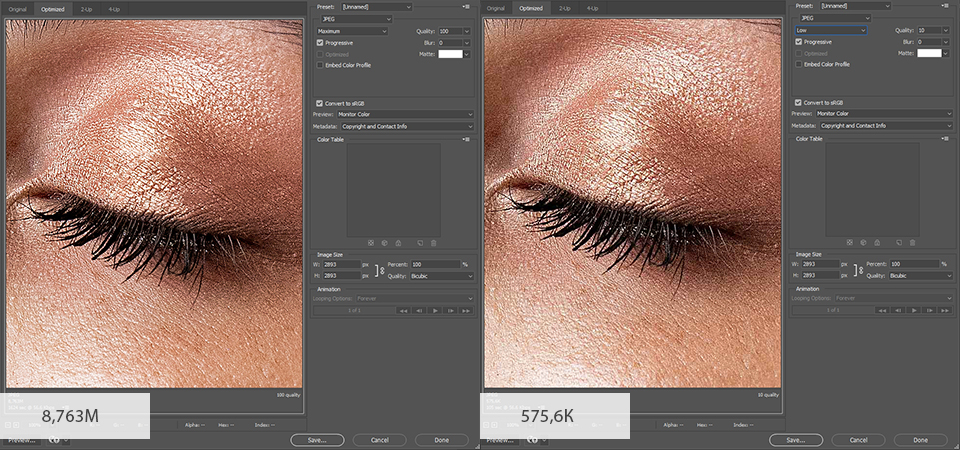Click the delete color trash icon, left dialog
960x450 pixels.
(433, 243)
